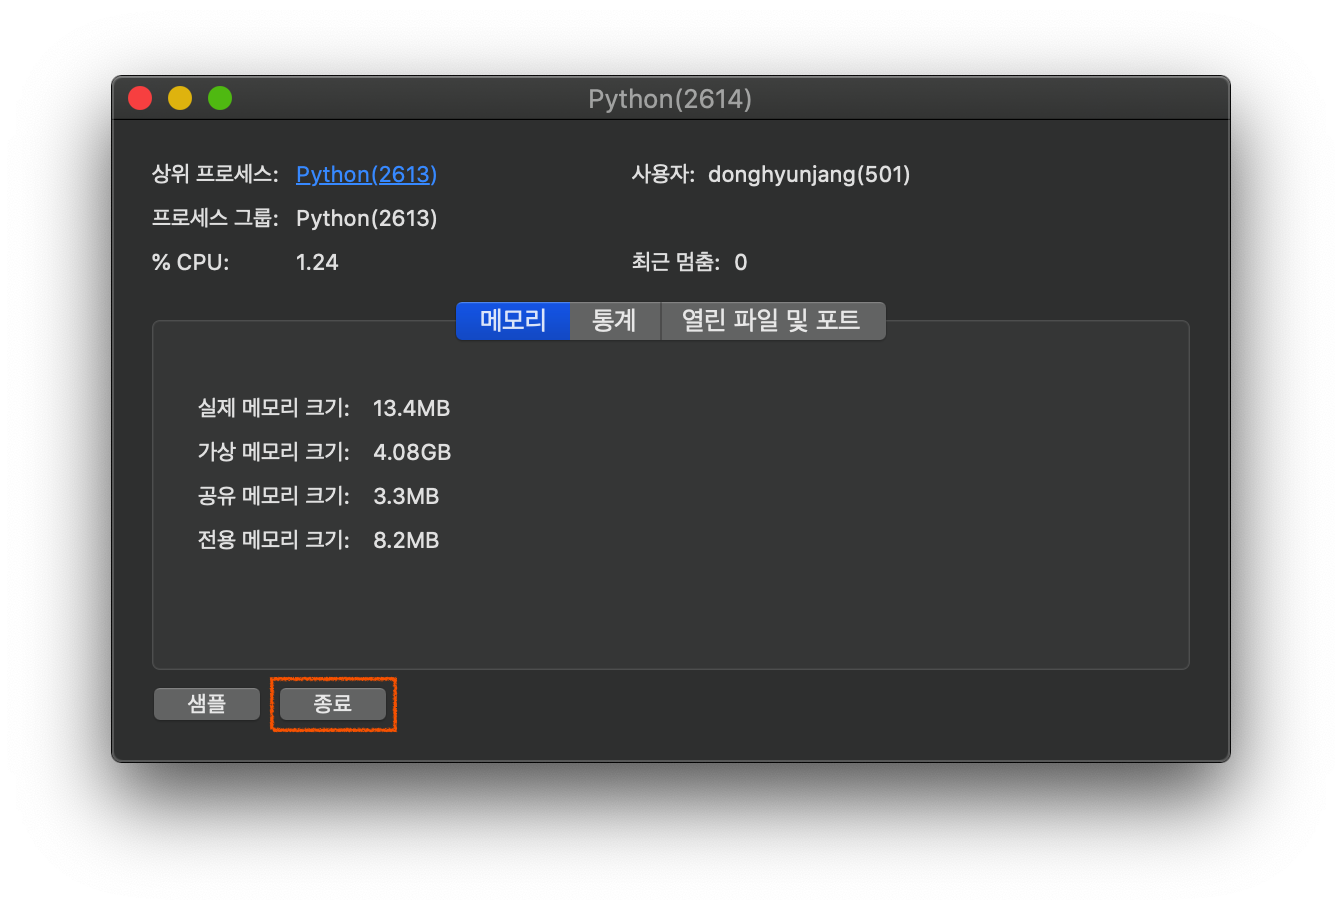This screenshot has height=910, width=1342.
Task: Close the Python(2614) window with red button
Action: click(140, 98)
